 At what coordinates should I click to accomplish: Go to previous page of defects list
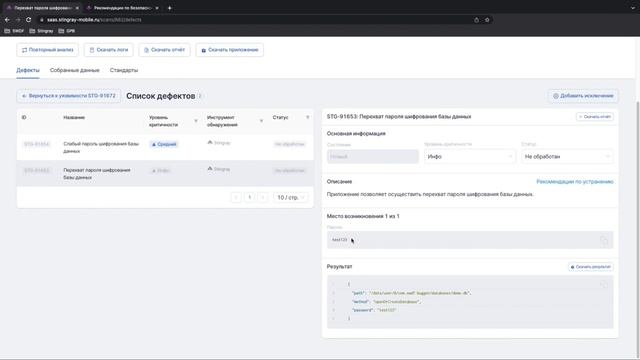coord(236,198)
